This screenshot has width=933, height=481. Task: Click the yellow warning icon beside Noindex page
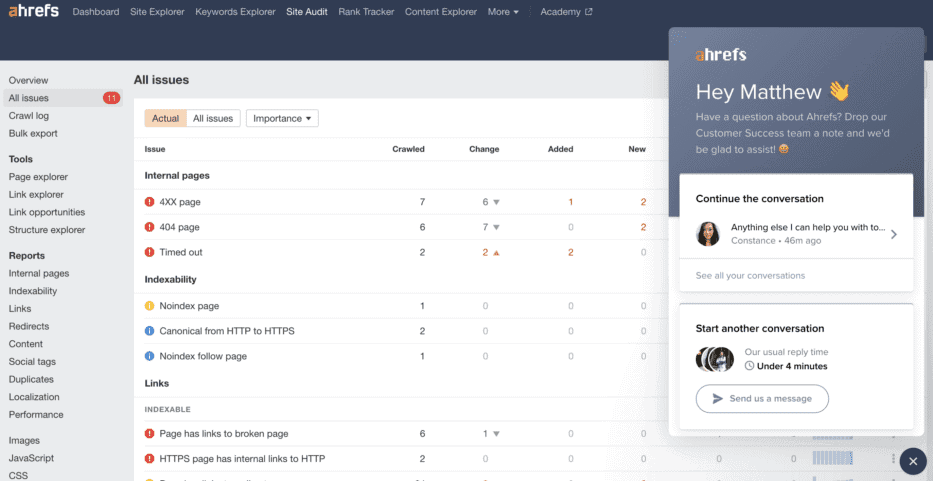[x=149, y=306]
